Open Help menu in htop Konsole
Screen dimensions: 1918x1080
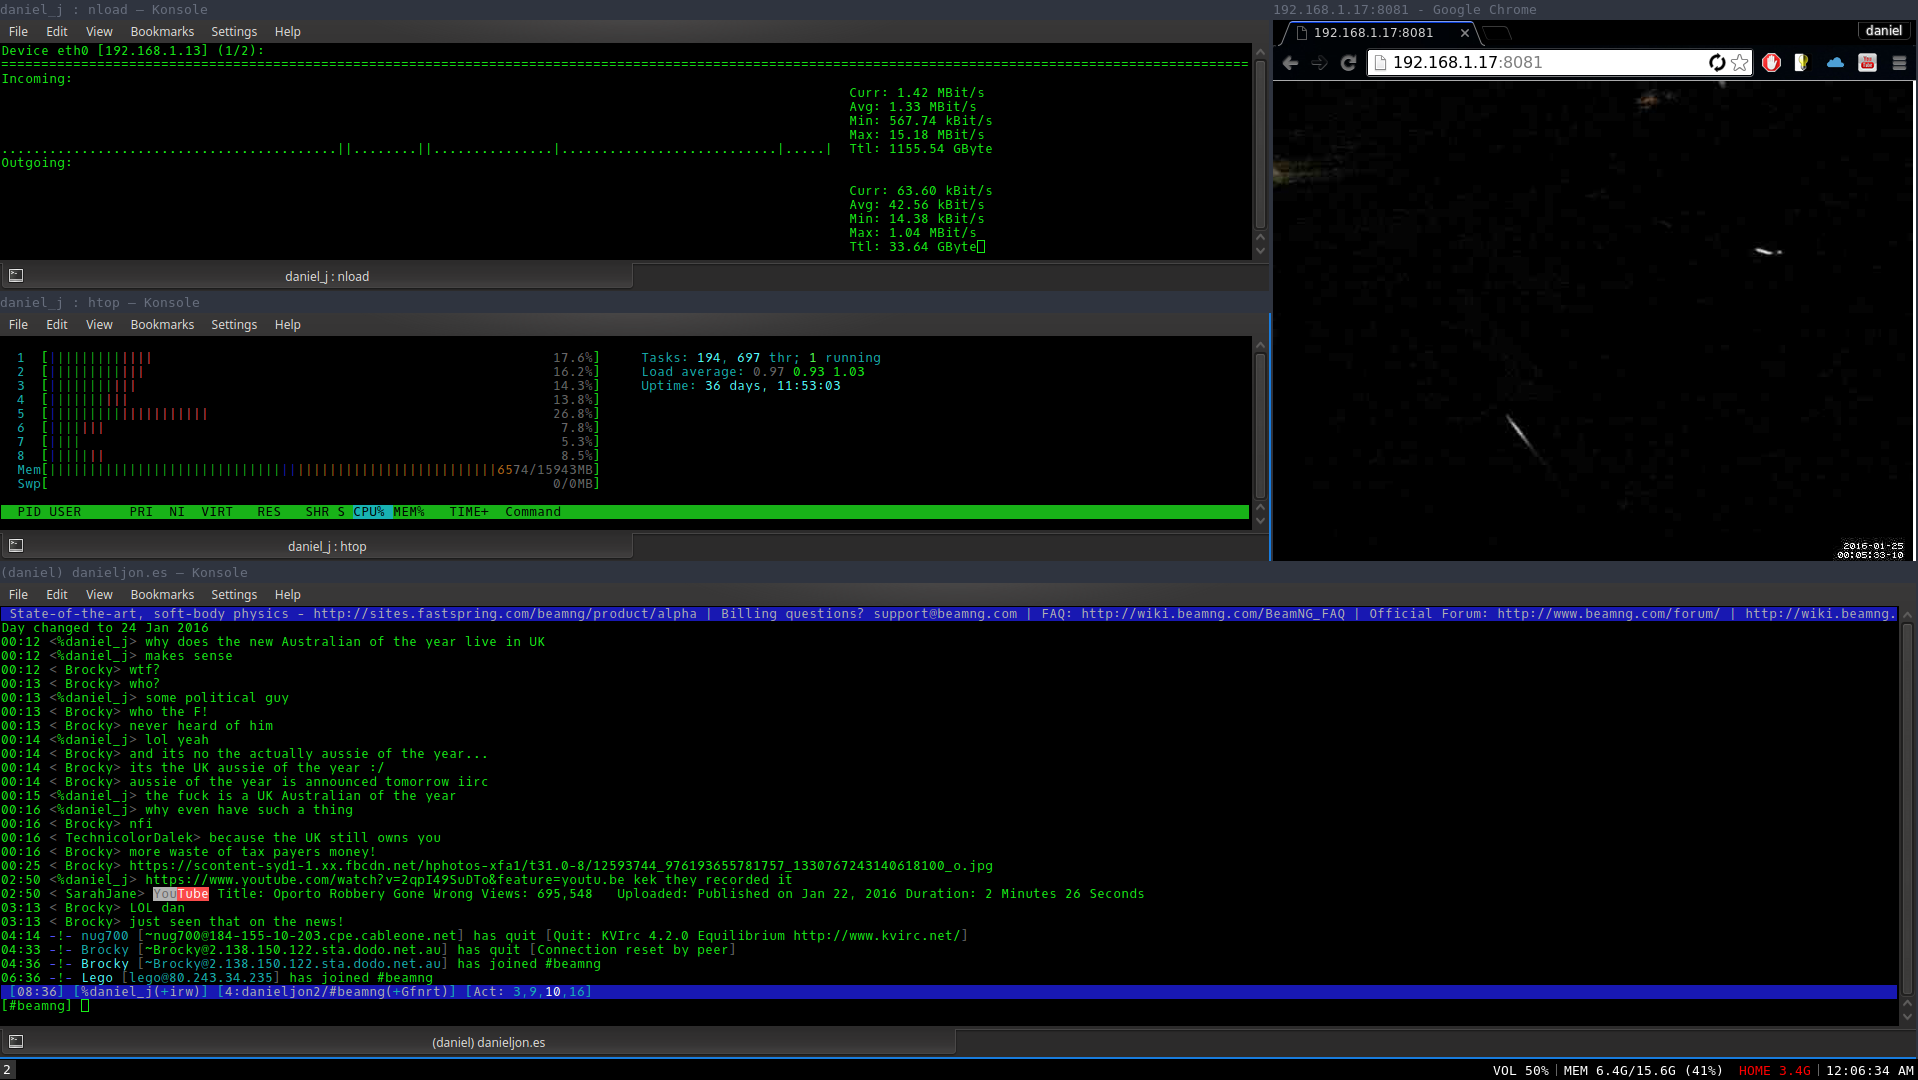click(288, 325)
